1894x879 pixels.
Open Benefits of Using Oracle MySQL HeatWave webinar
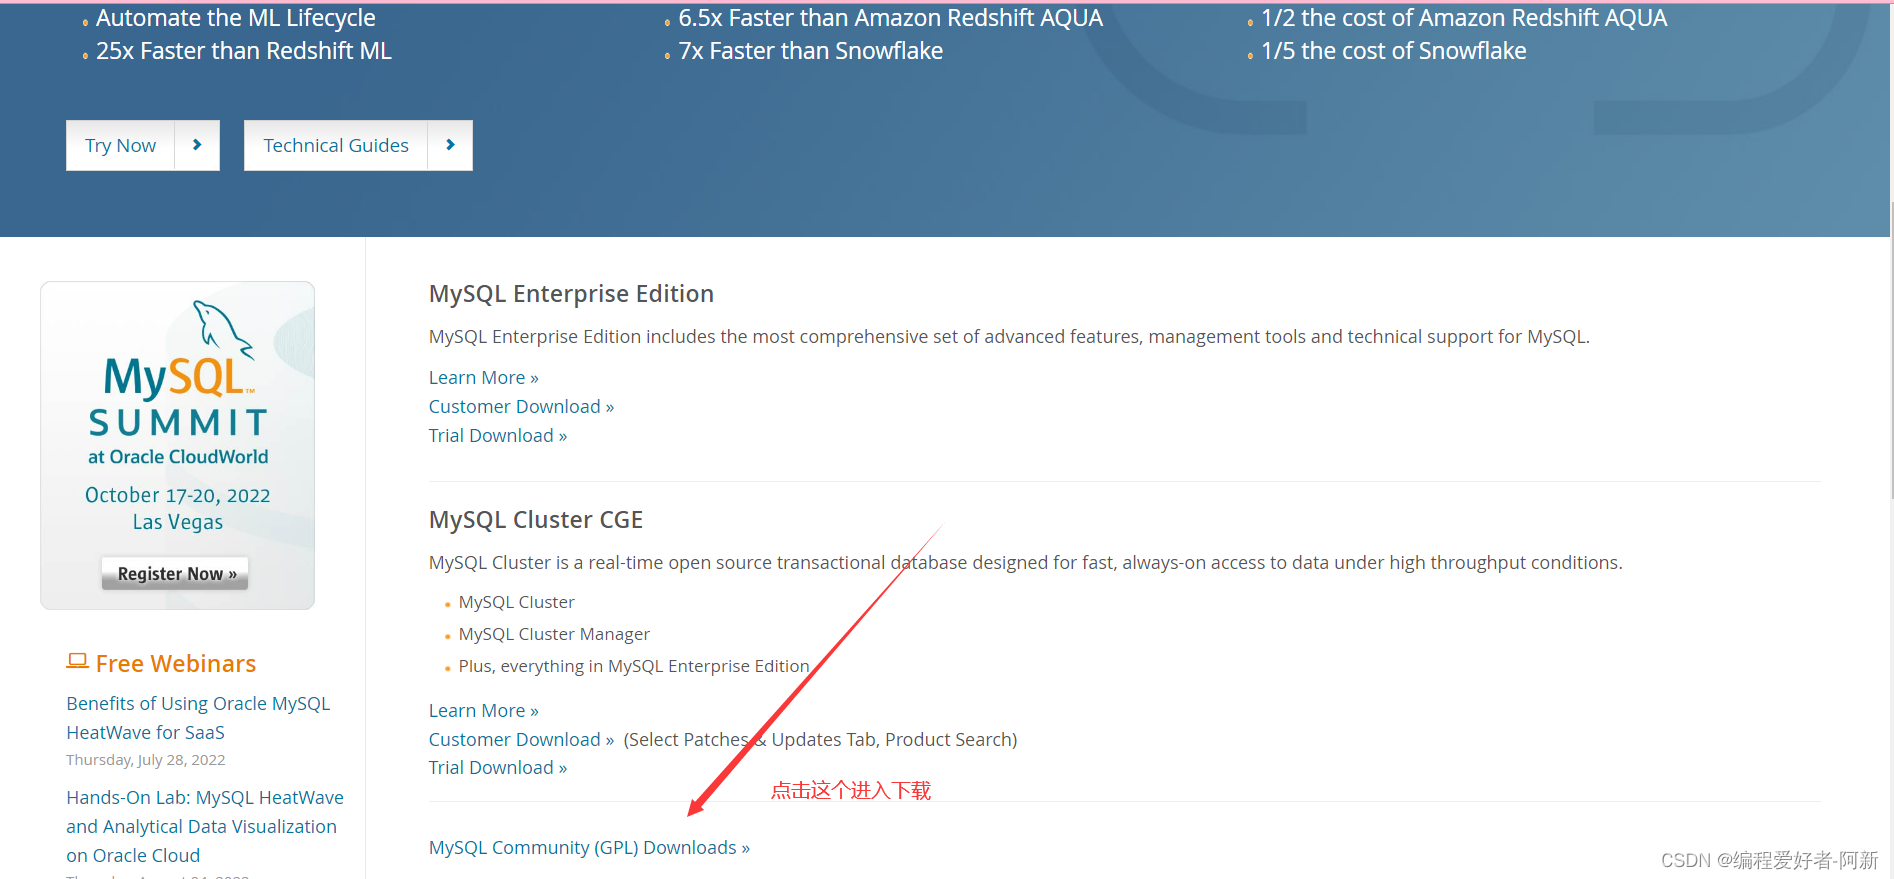tap(198, 718)
